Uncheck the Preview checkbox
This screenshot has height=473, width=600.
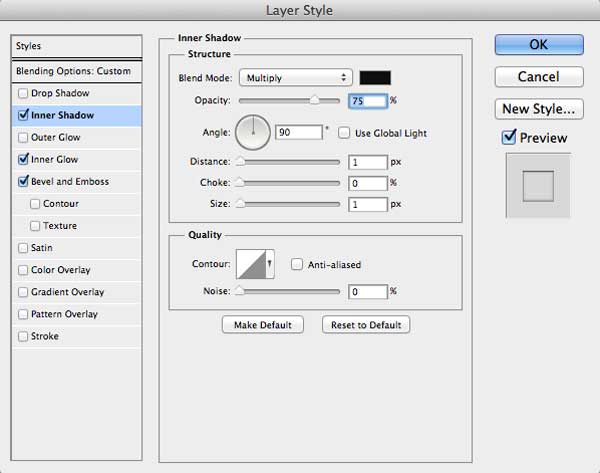(x=509, y=137)
